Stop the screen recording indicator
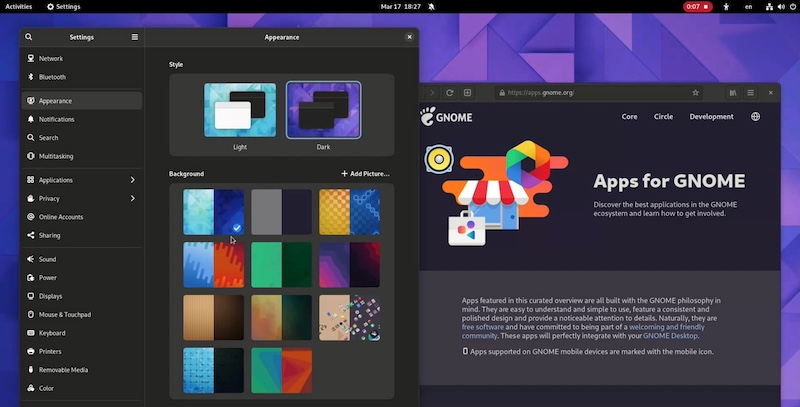Image resolution: width=800 pixels, height=407 pixels. coord(697,7)
